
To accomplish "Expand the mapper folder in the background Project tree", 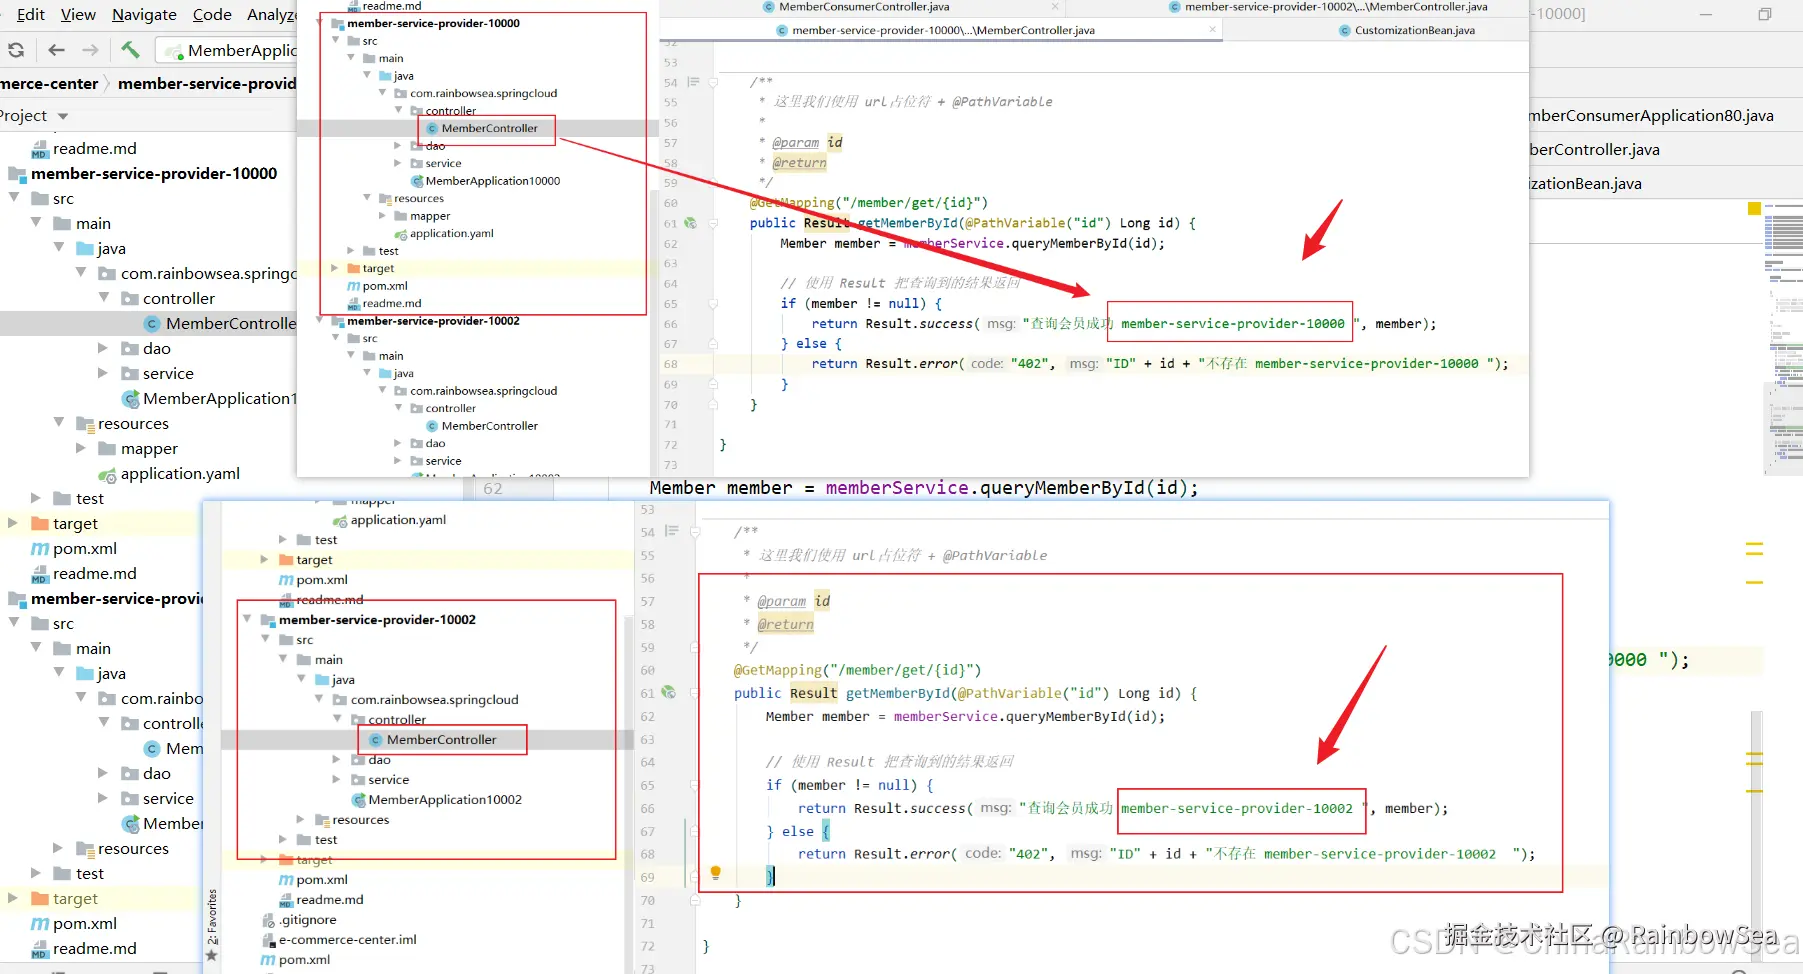I will click(81, 448).
